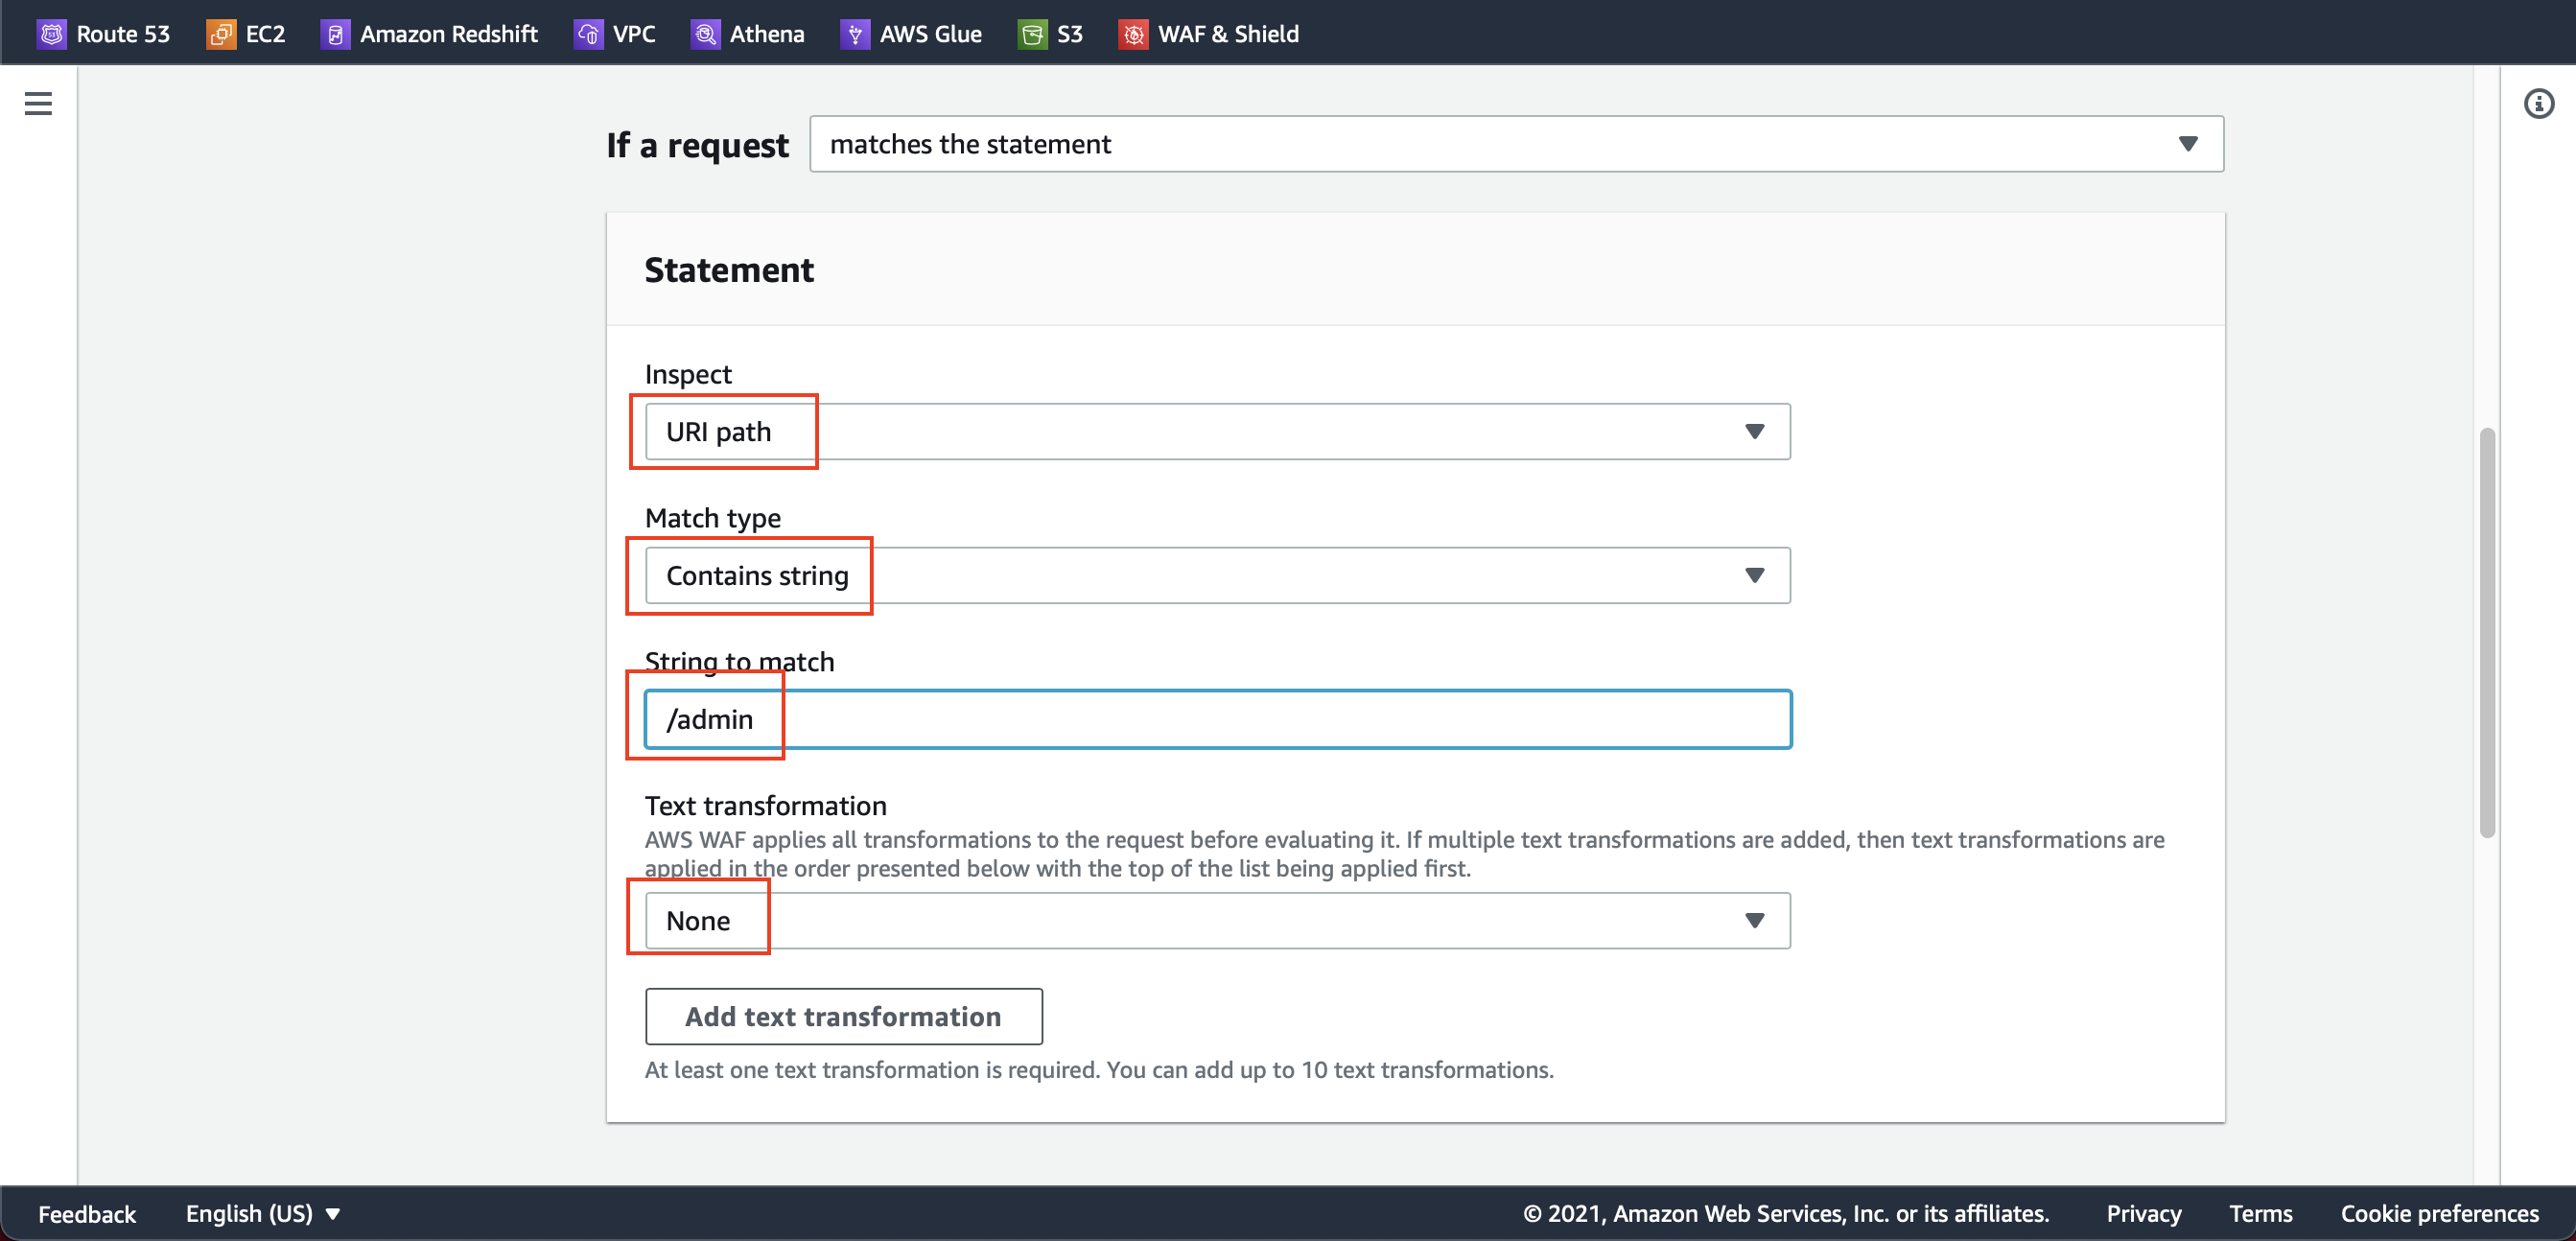
Task: Click the AWS copyright notice text
Action: 1786,1213
